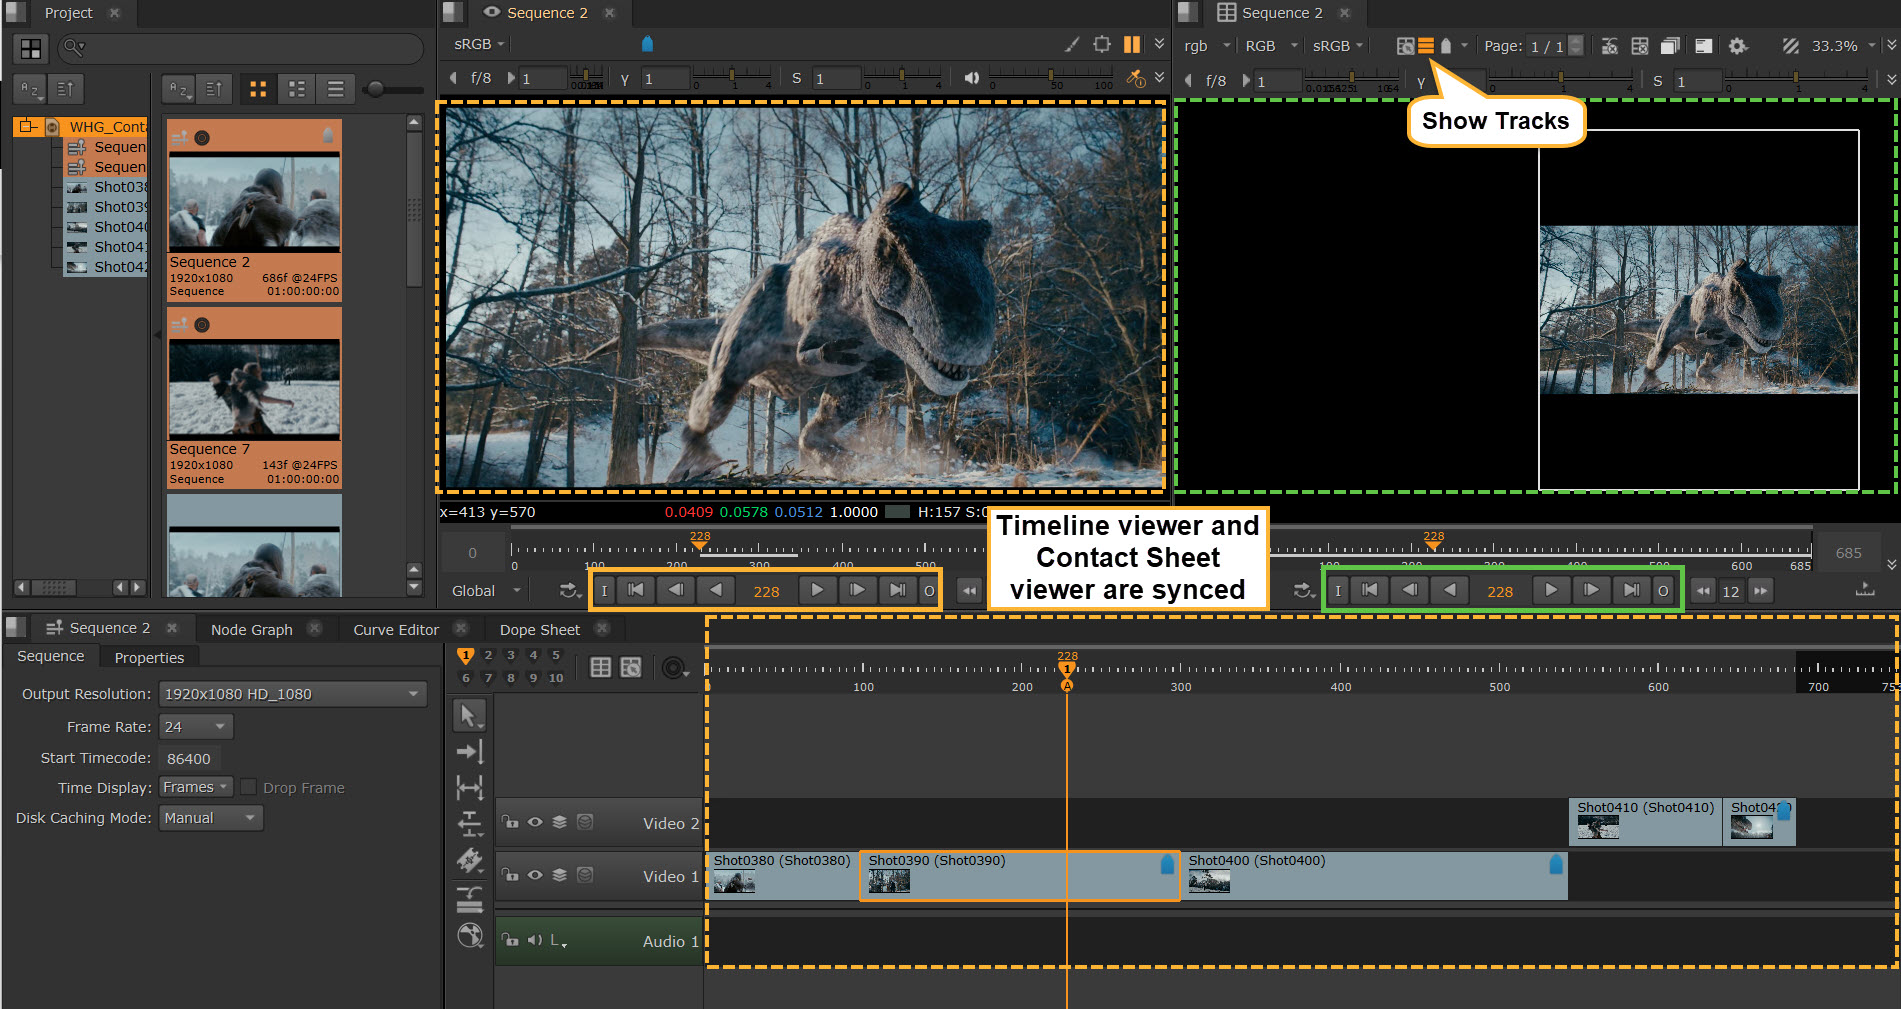This screenshot has height=1009, width=1901.
Task: Open the retime/fan tool at toolbar bottom
Action: [x=469, y=935]
